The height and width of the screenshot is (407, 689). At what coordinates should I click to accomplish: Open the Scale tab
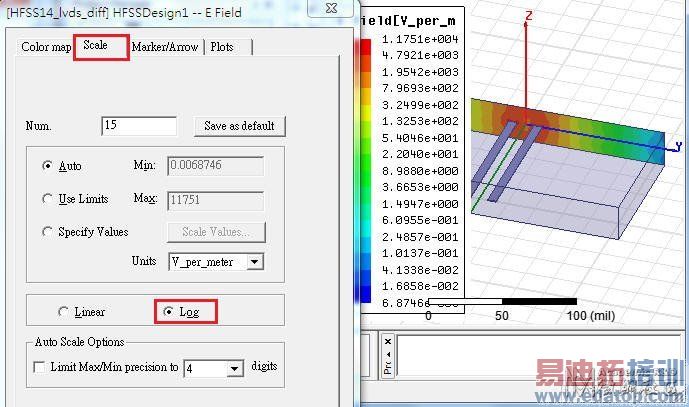(95, 45)
